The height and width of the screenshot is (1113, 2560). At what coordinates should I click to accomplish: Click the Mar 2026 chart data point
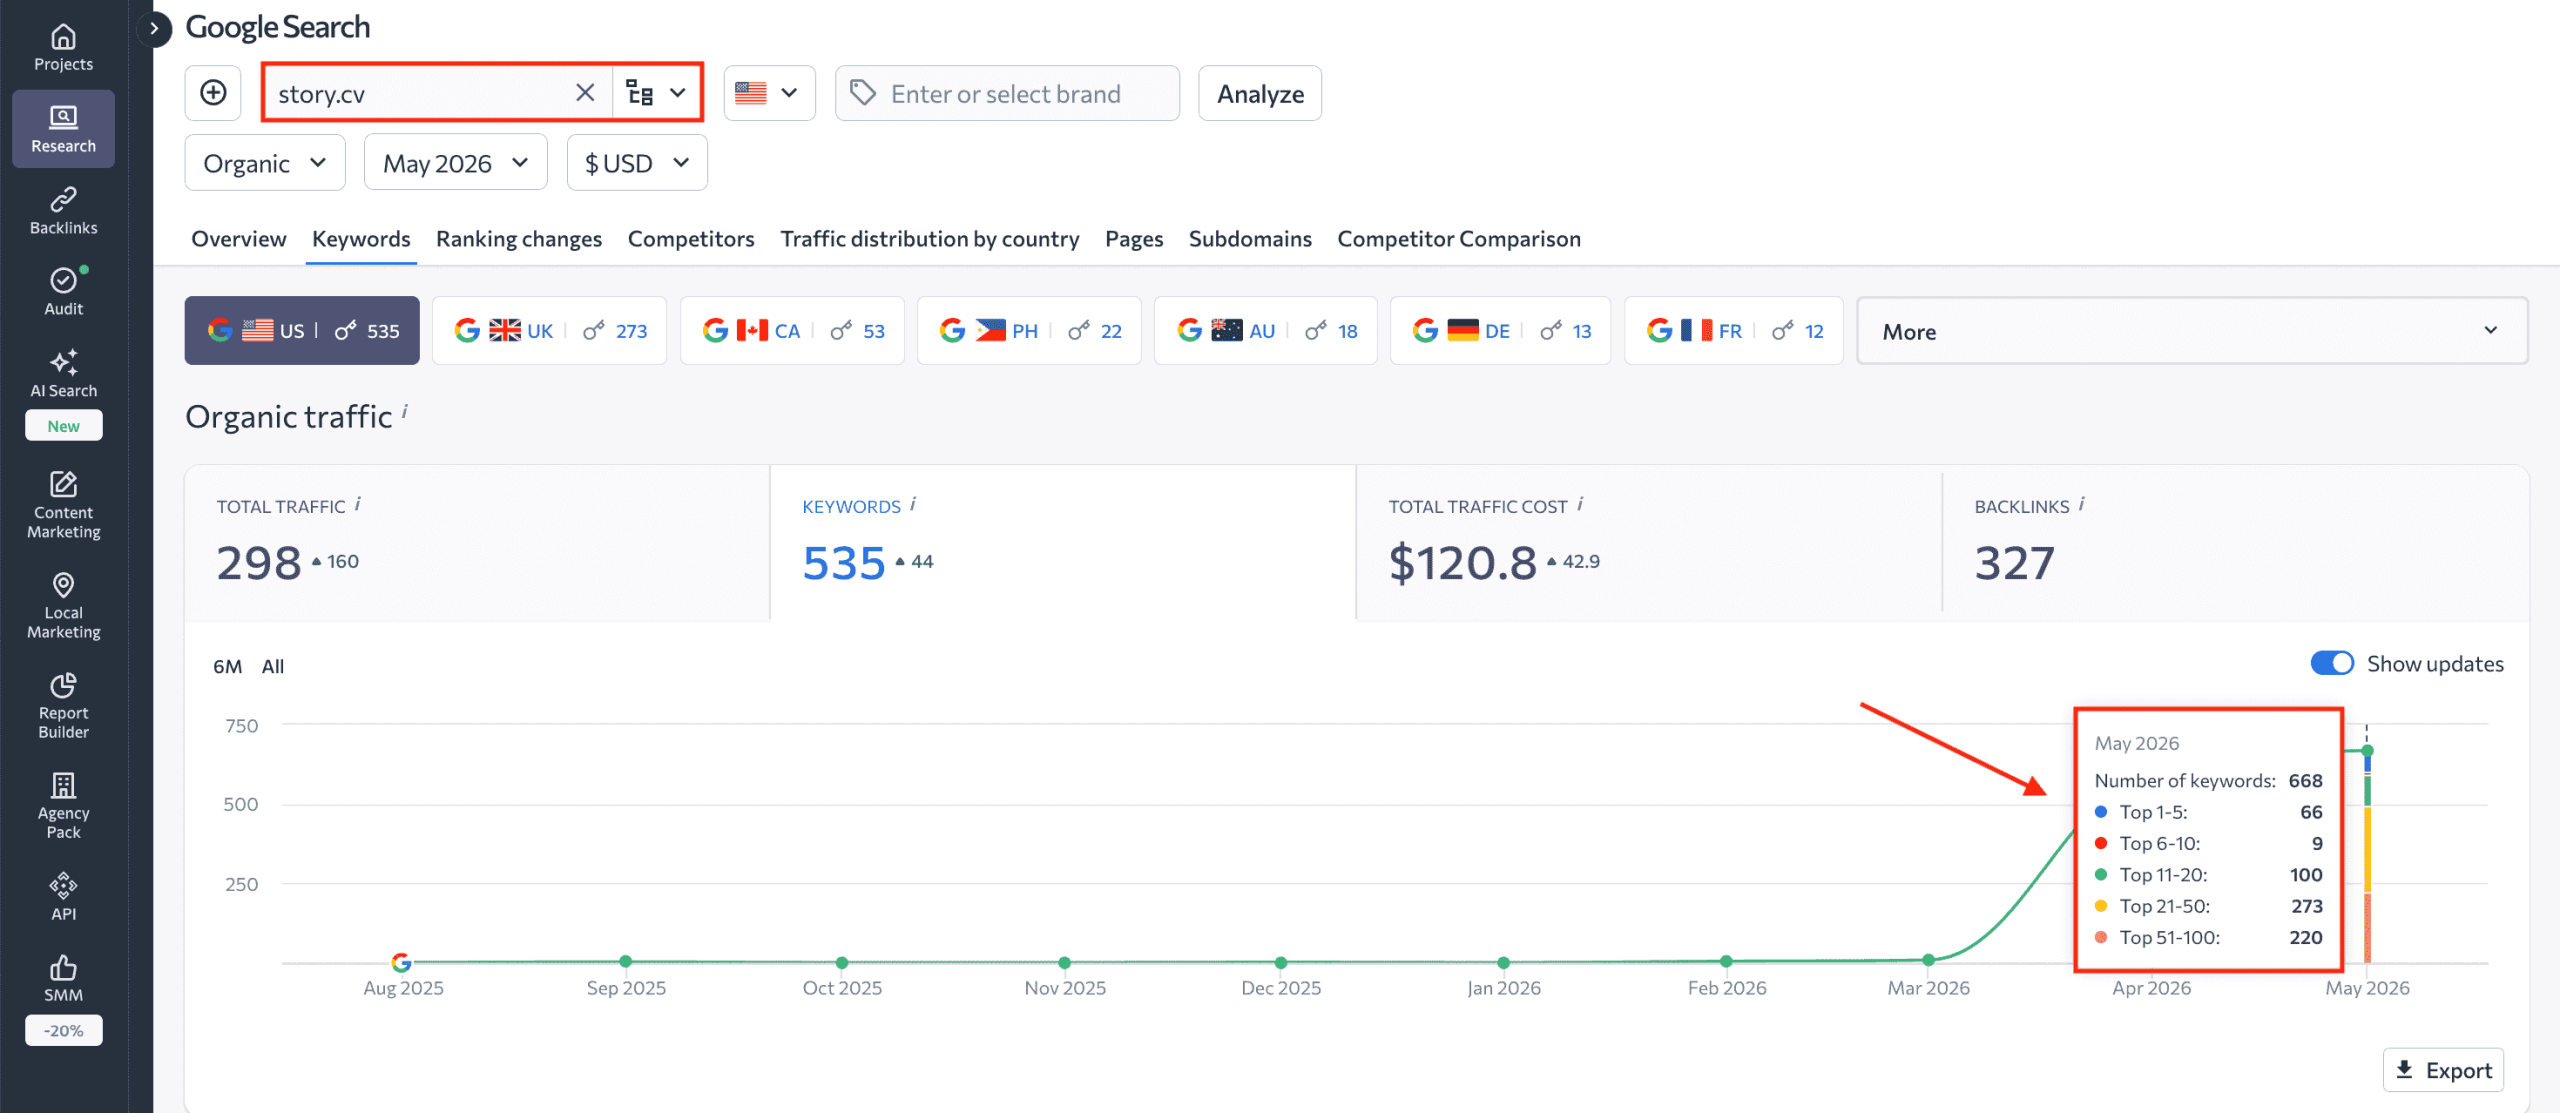pos(1929,960)
